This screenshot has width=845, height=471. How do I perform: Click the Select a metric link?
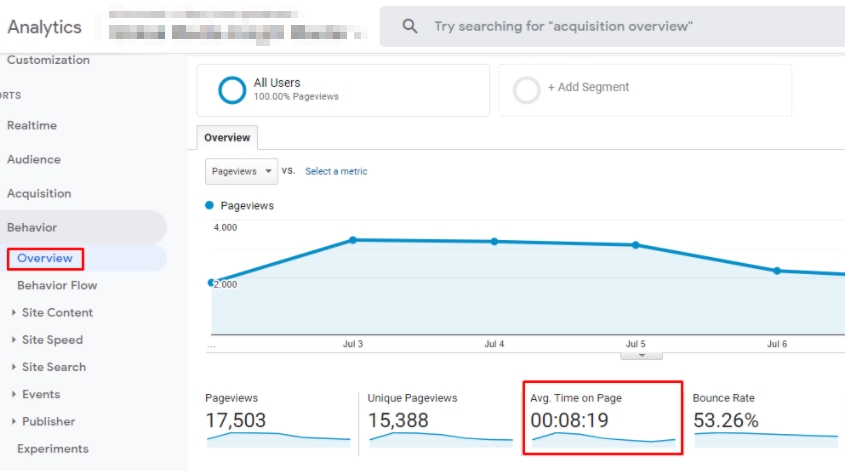[336, 171]
